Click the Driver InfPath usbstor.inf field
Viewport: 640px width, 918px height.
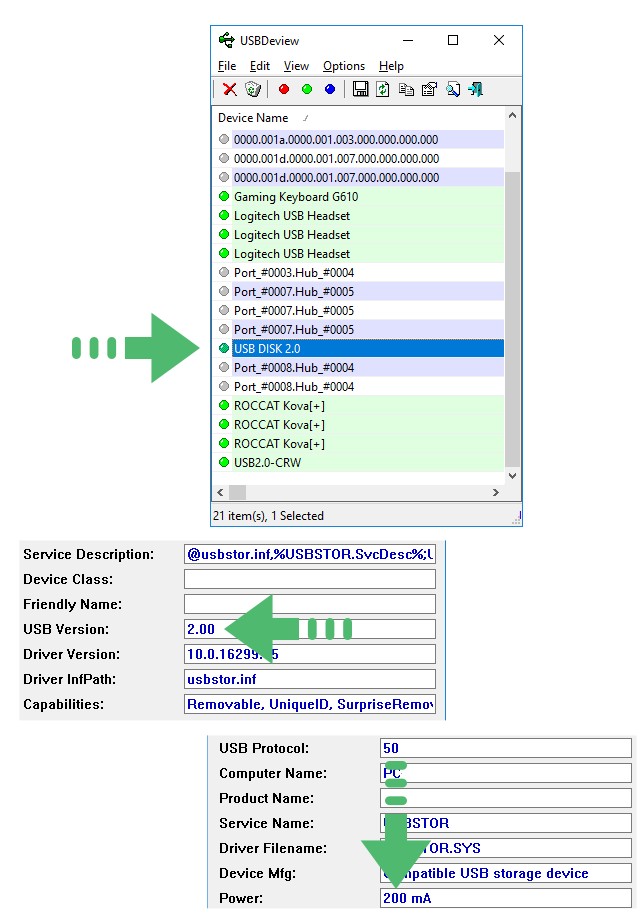pyautogui.click(x=310, y=679)
